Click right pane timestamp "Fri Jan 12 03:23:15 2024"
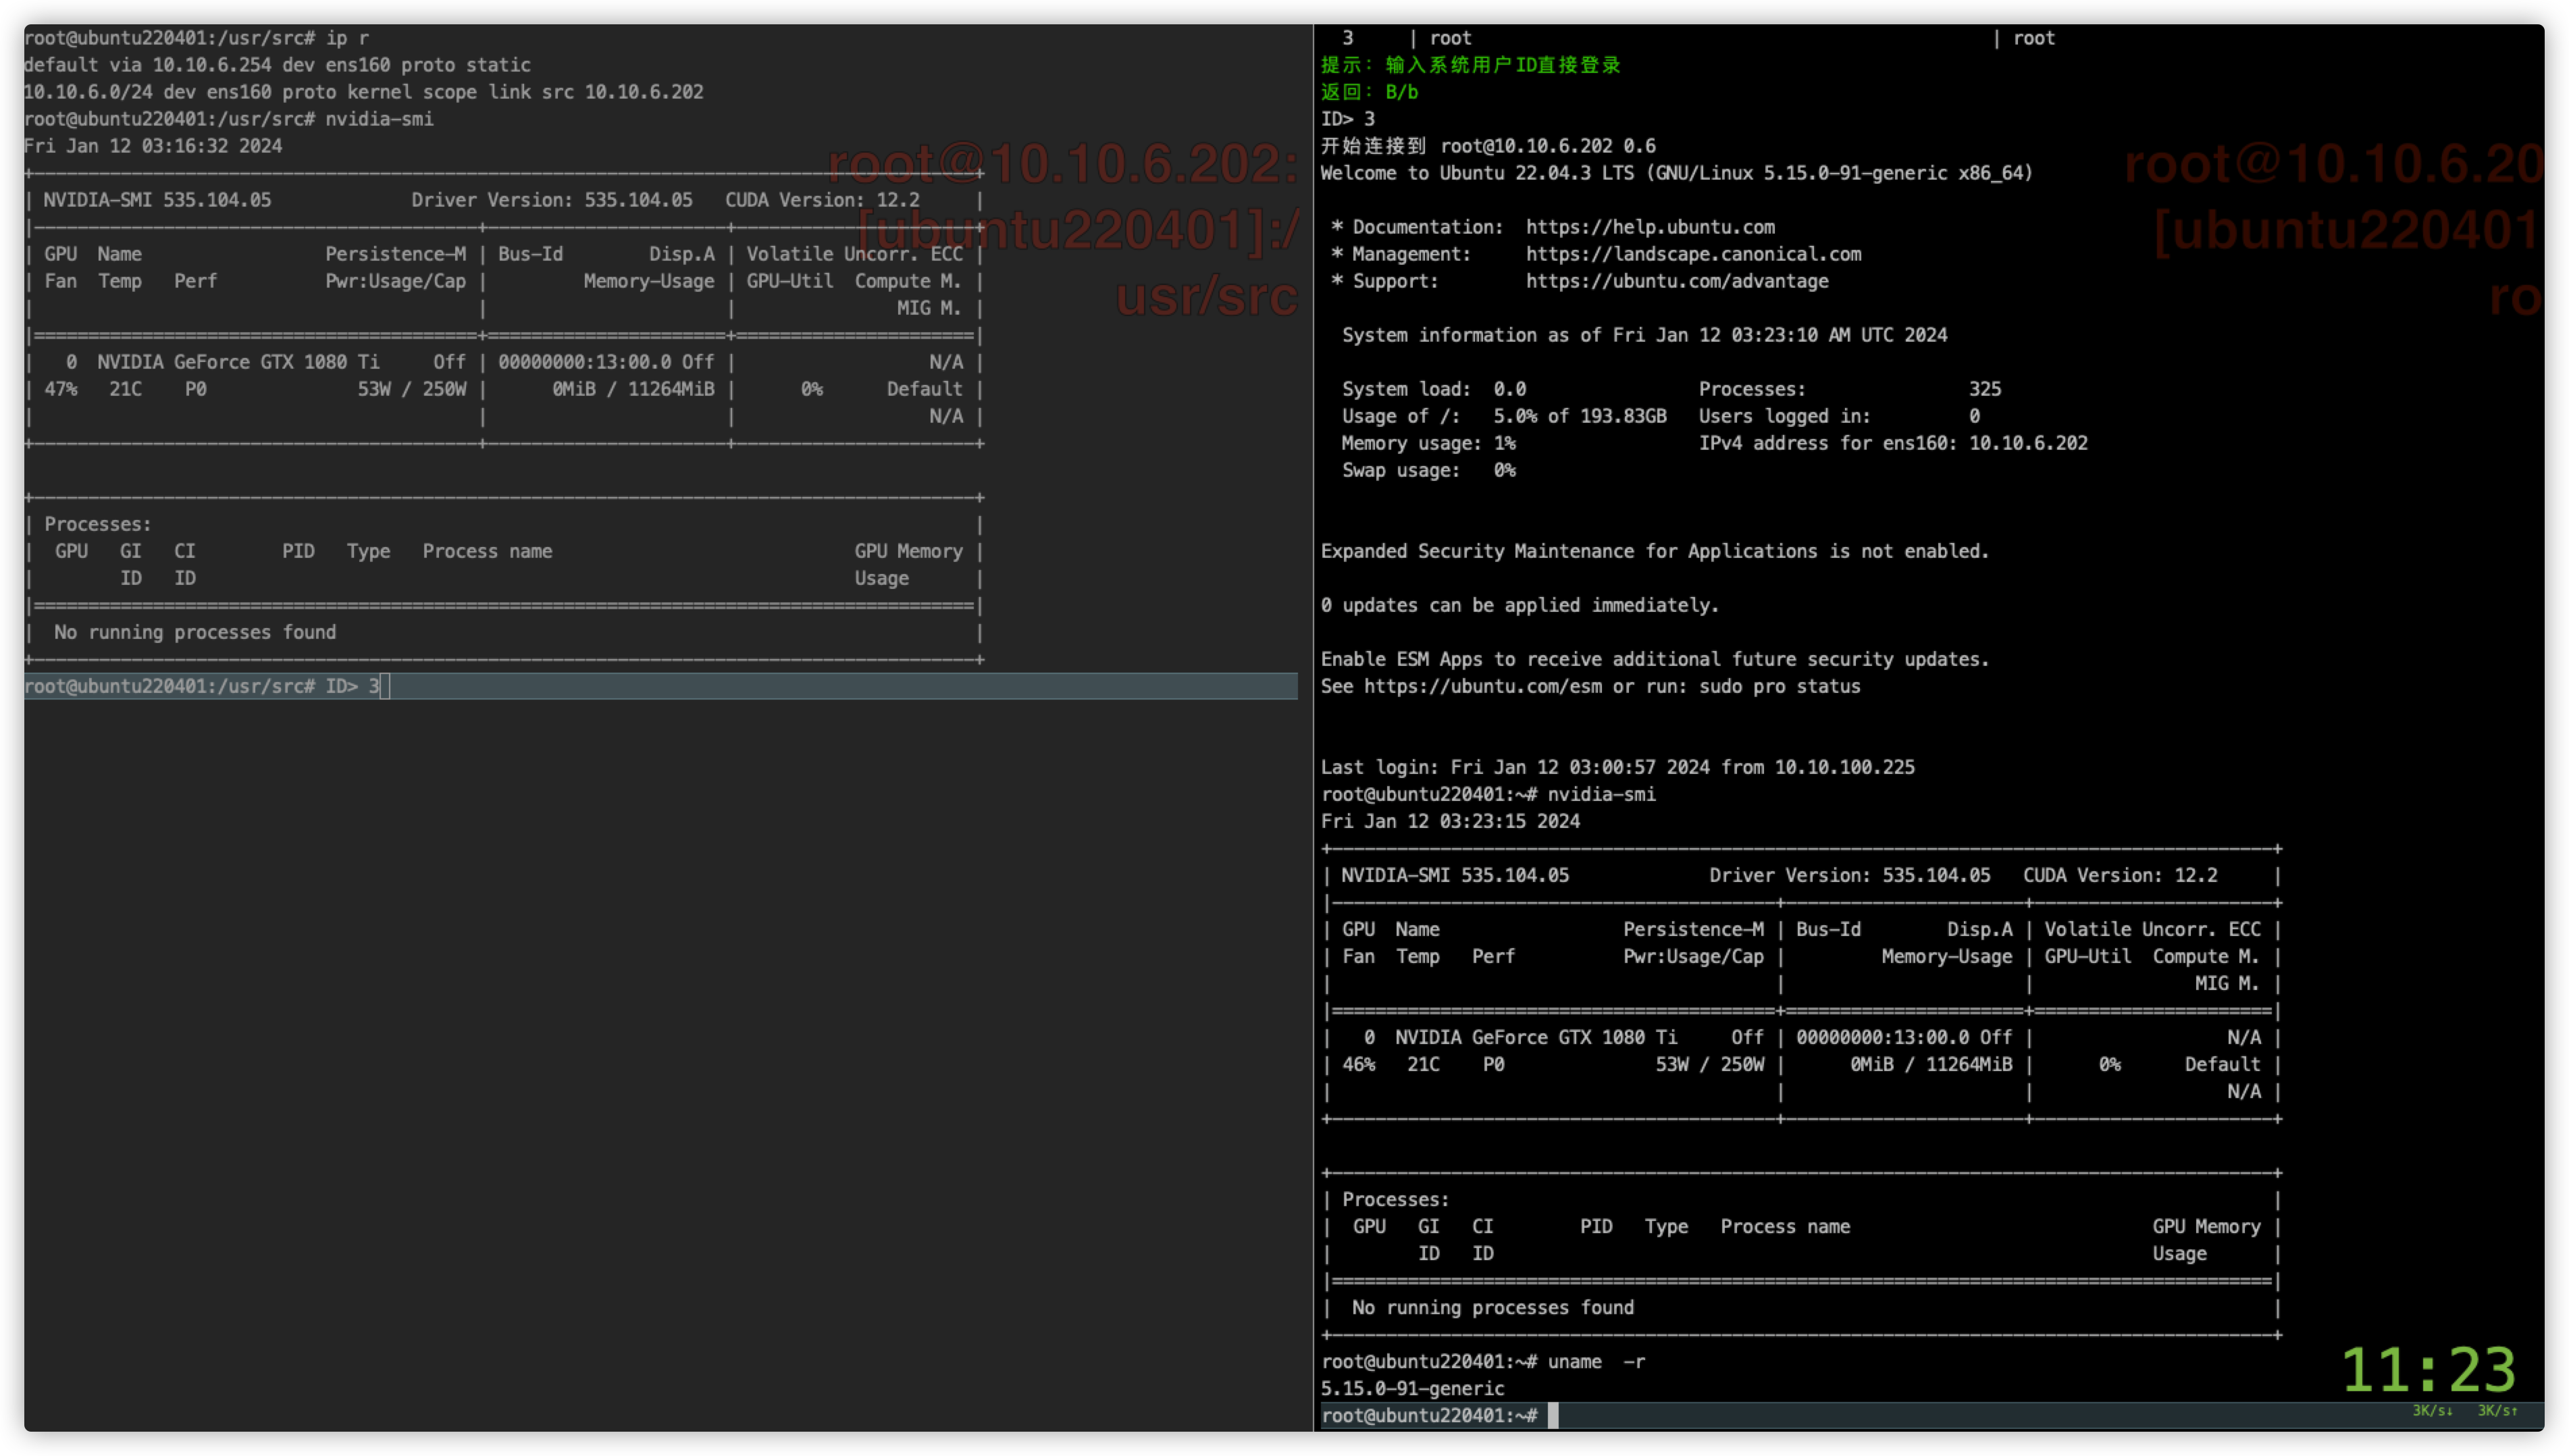 click(x=1450, y=821)
